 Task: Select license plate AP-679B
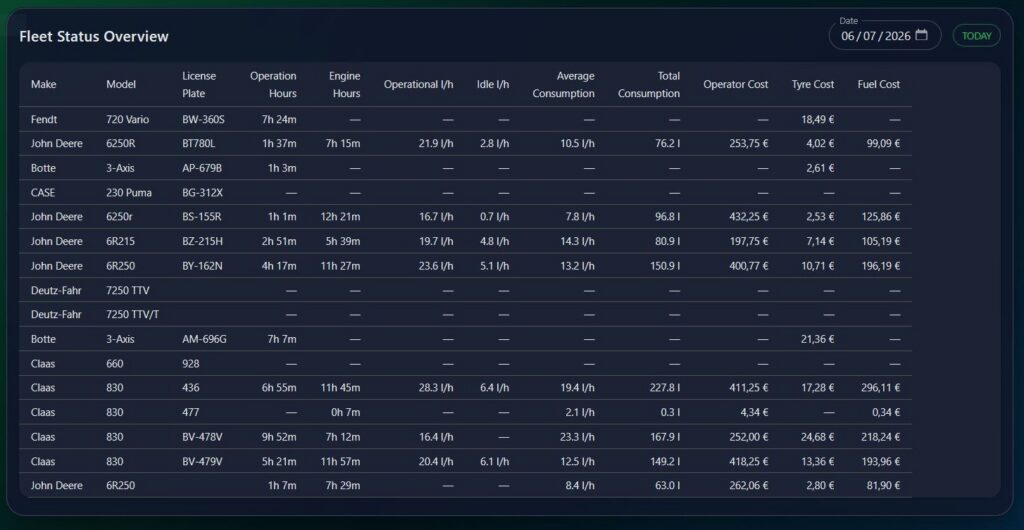202,168
